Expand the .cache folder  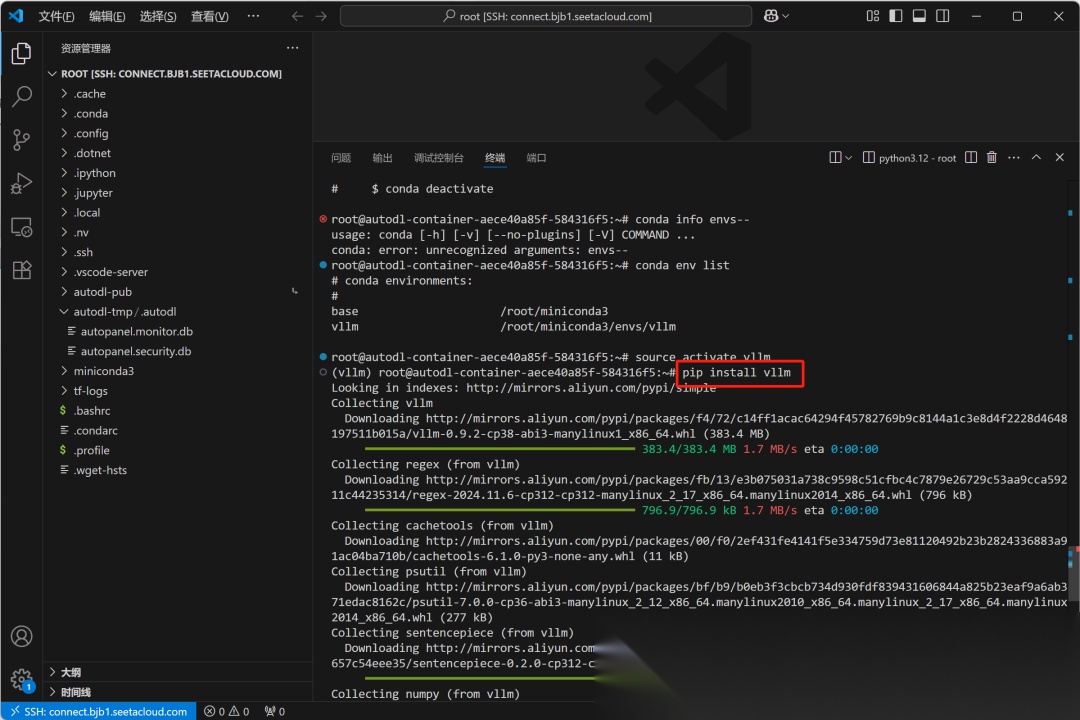(x=177, y=94)
